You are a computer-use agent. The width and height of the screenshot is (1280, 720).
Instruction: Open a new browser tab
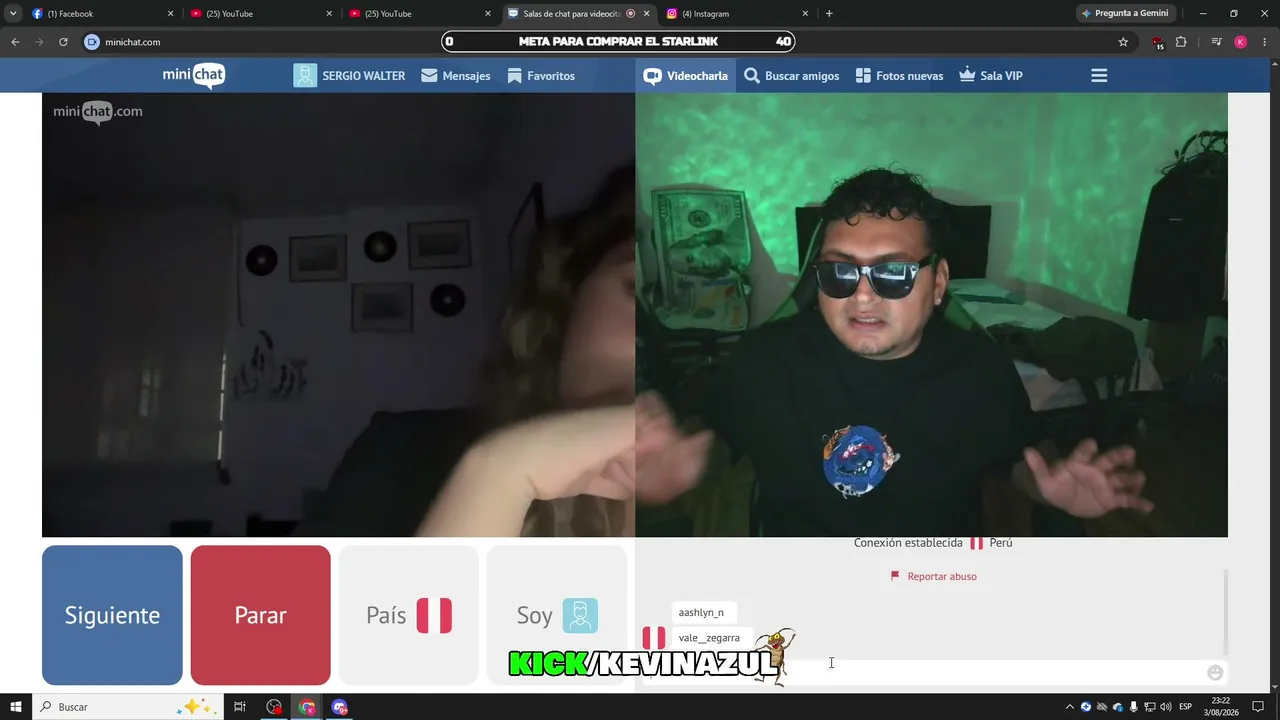tap(829, 14)
